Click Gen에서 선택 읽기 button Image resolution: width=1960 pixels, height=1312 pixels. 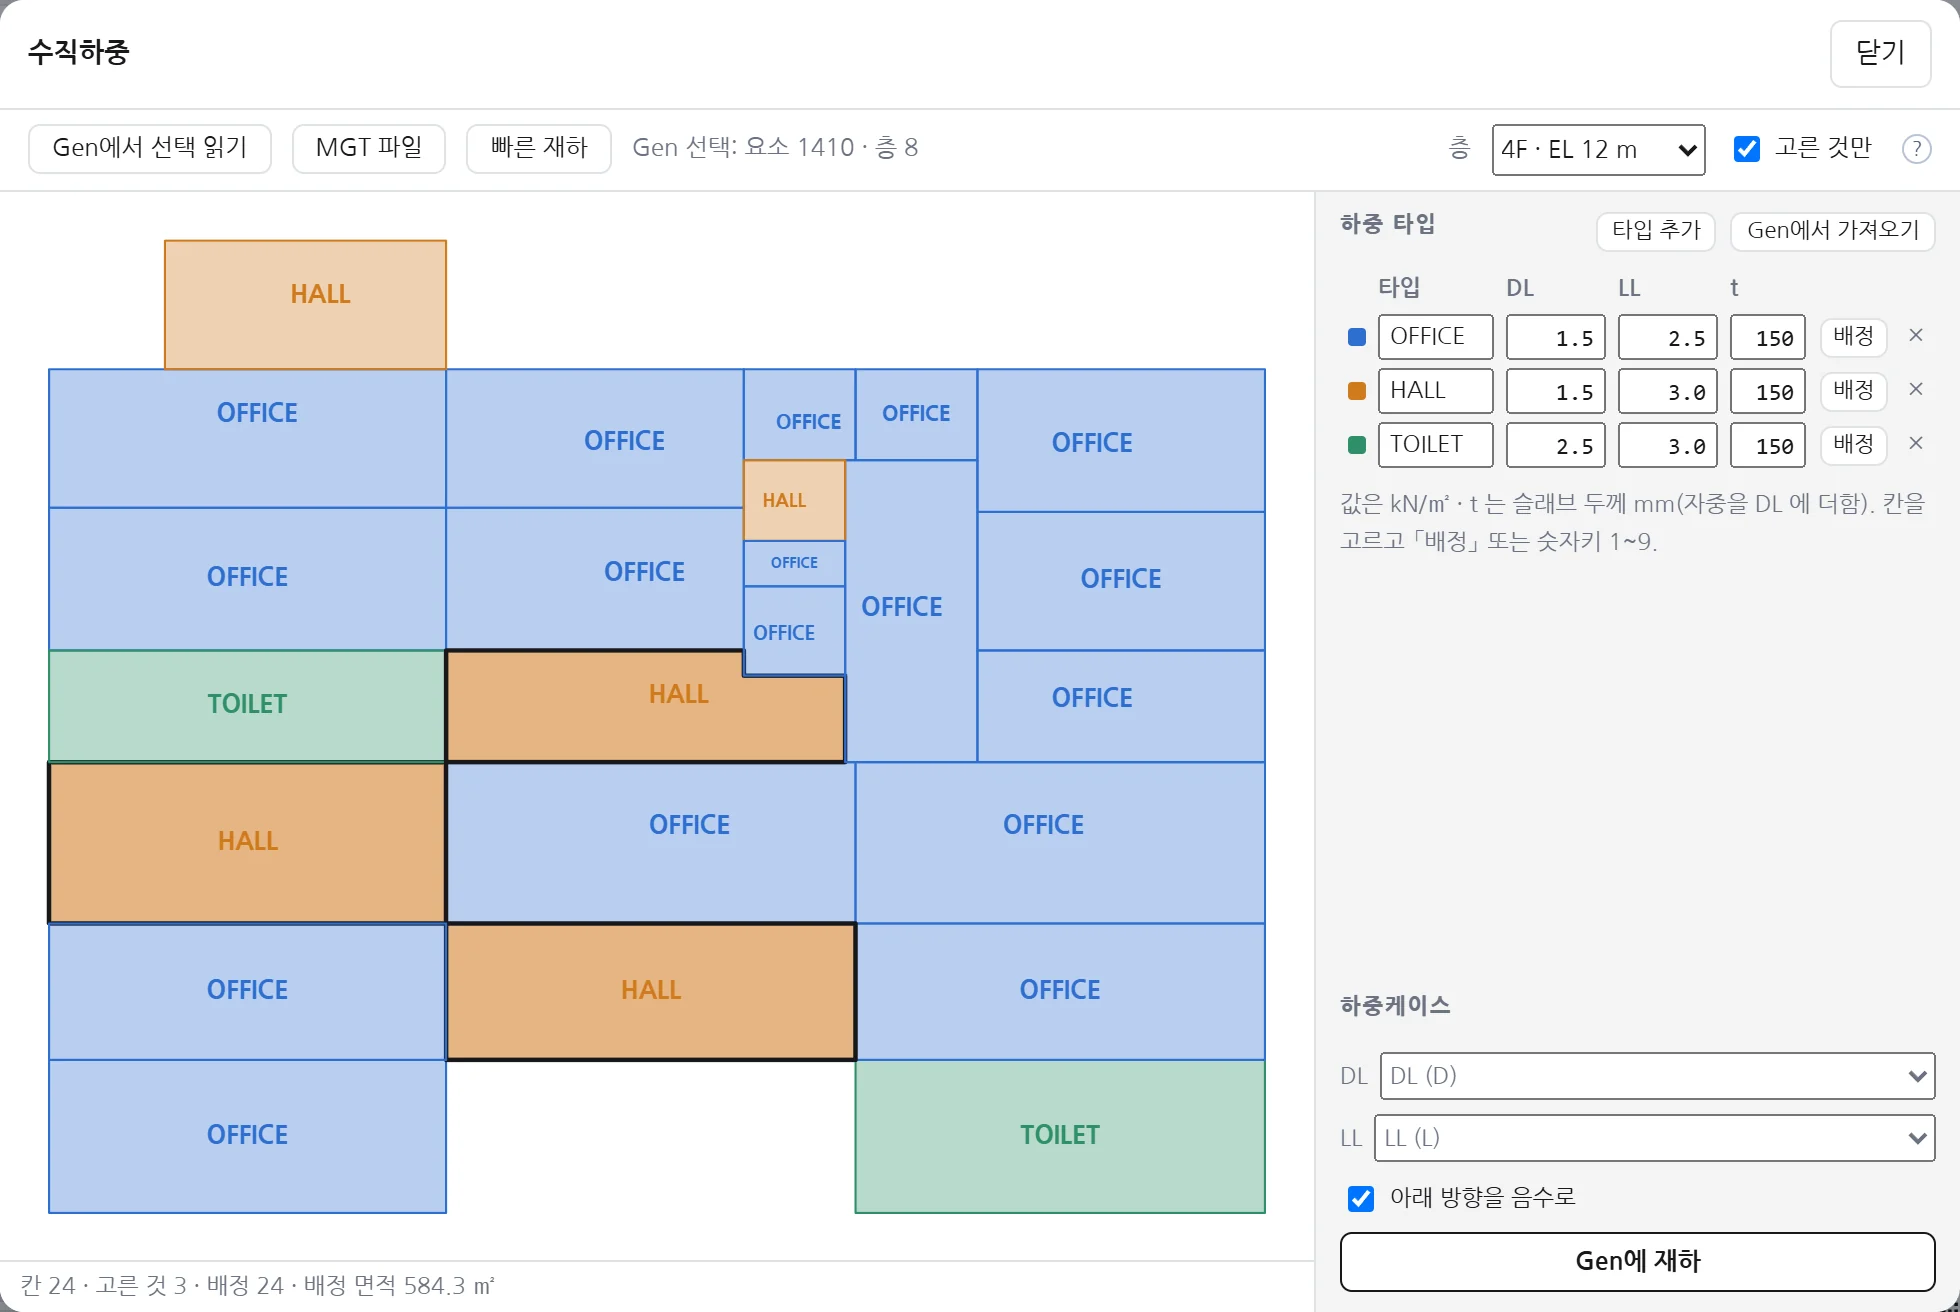coord(150,148)
